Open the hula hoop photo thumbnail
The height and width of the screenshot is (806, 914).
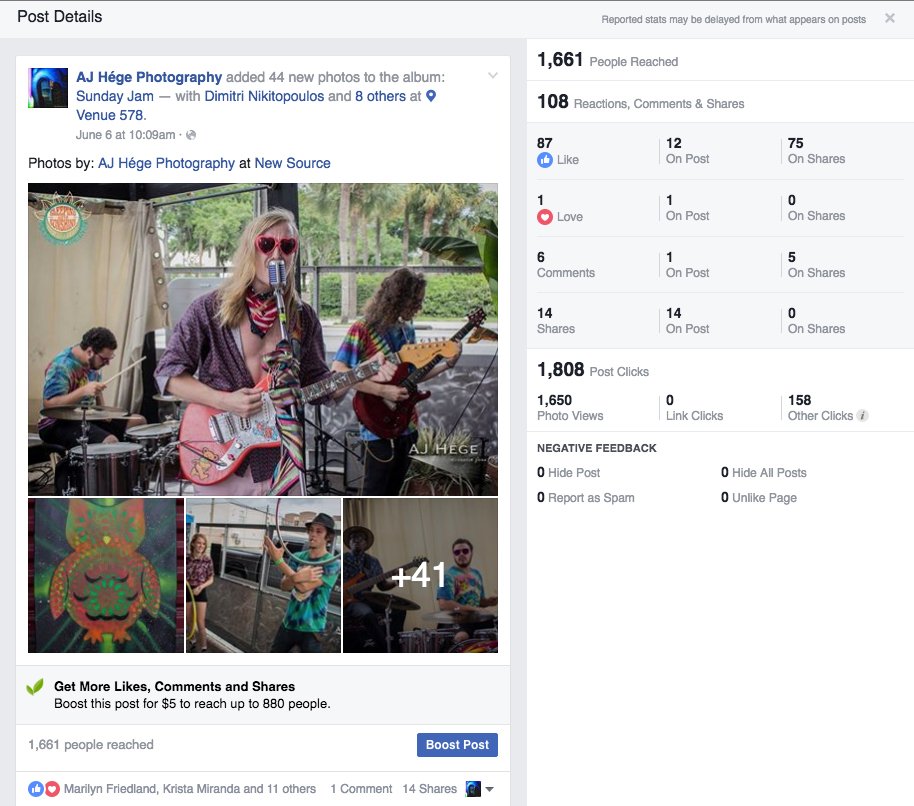263,575
